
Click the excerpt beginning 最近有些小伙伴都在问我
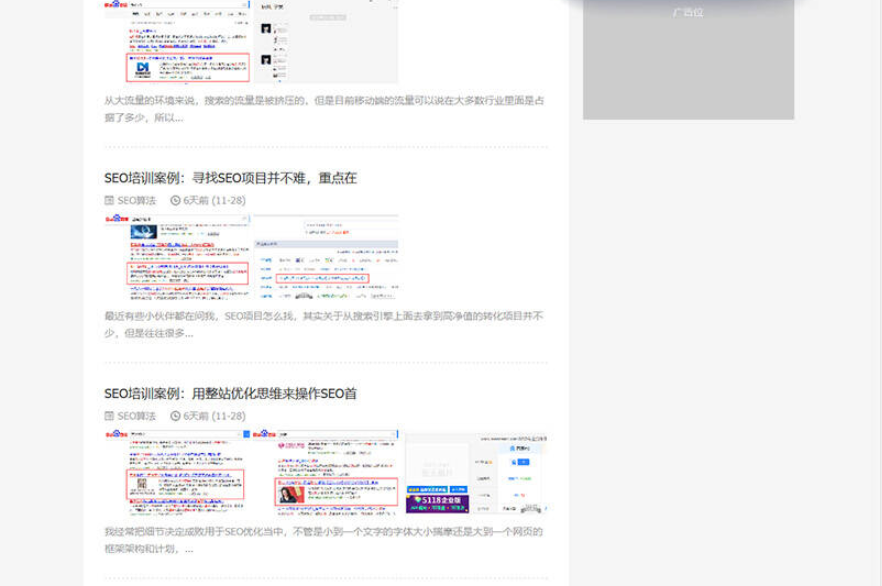pos(325,324)
